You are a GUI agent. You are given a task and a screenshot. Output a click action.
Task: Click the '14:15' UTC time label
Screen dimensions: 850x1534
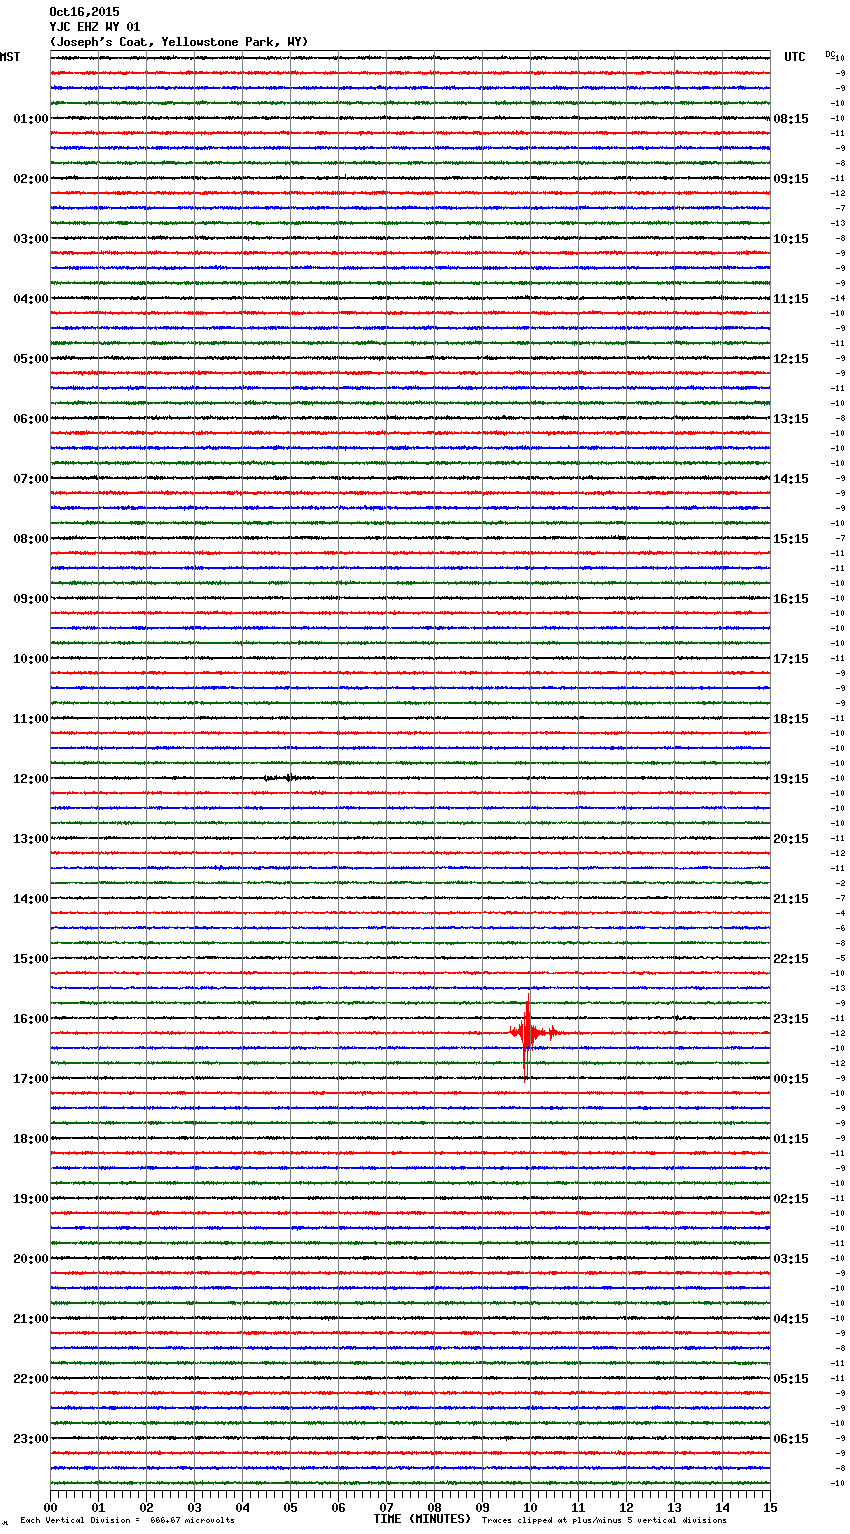tap(791, 479)
